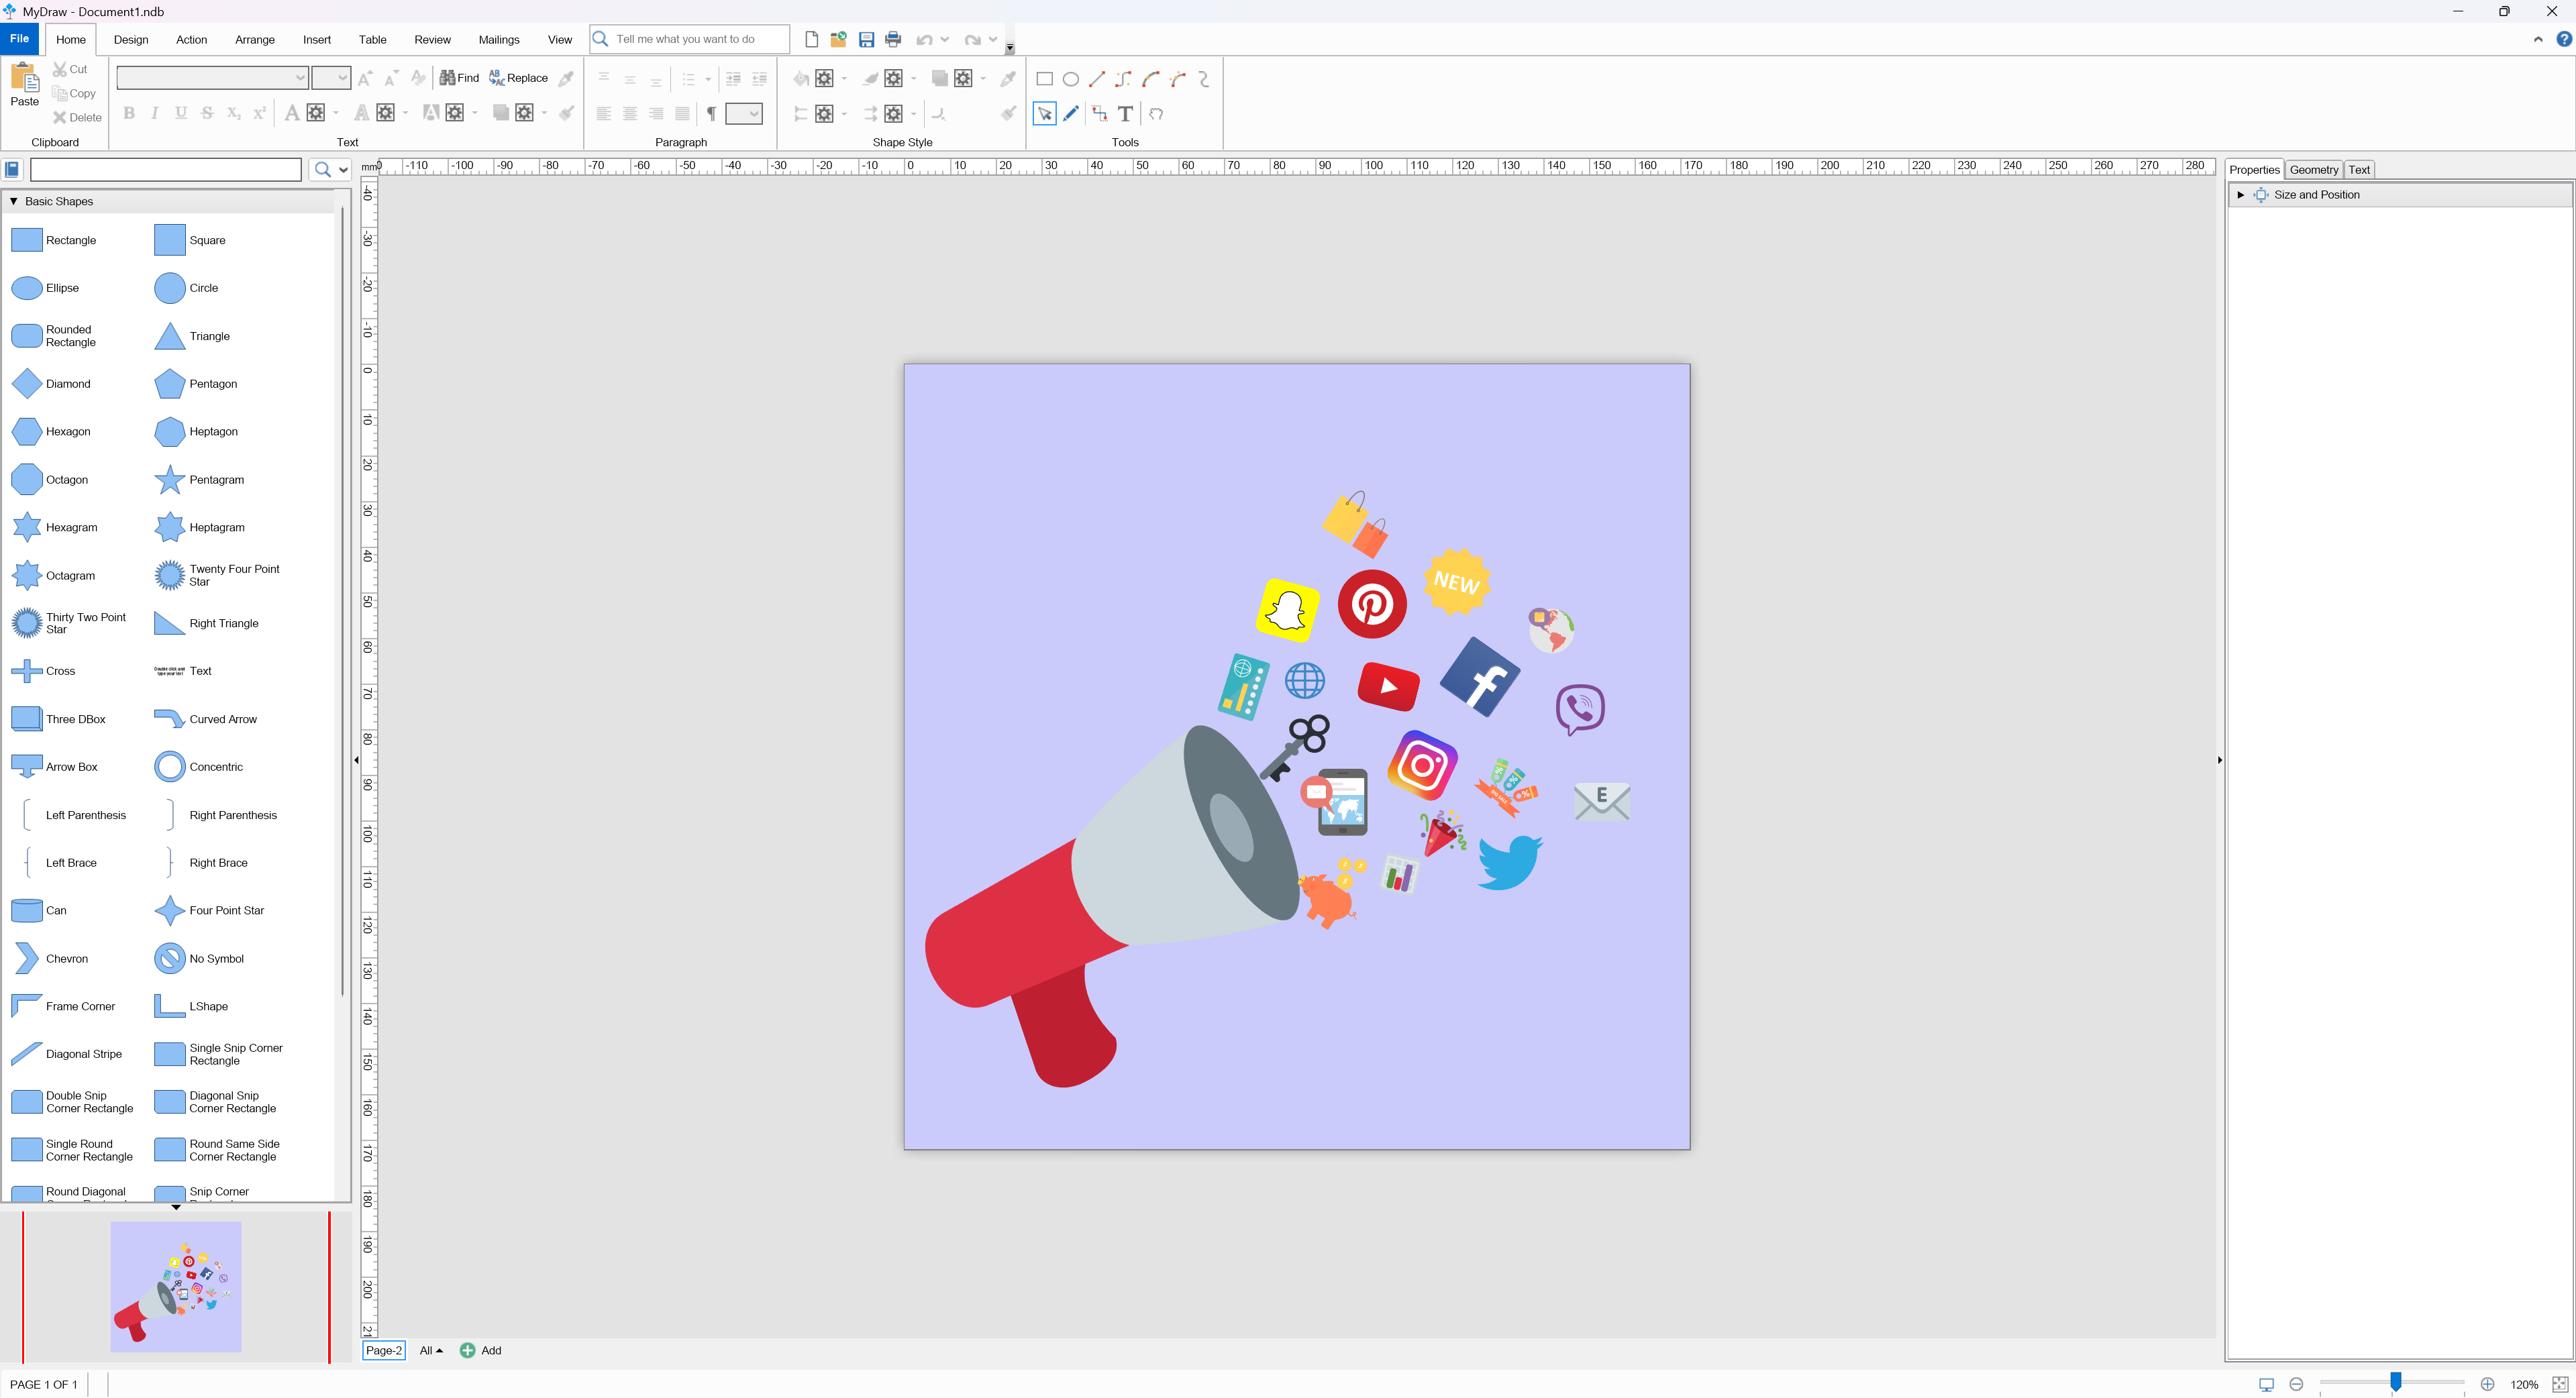Switch to the Geometry panel tab
2576x1398 pixels.
pyautogui.click(x=2313, y=170)
